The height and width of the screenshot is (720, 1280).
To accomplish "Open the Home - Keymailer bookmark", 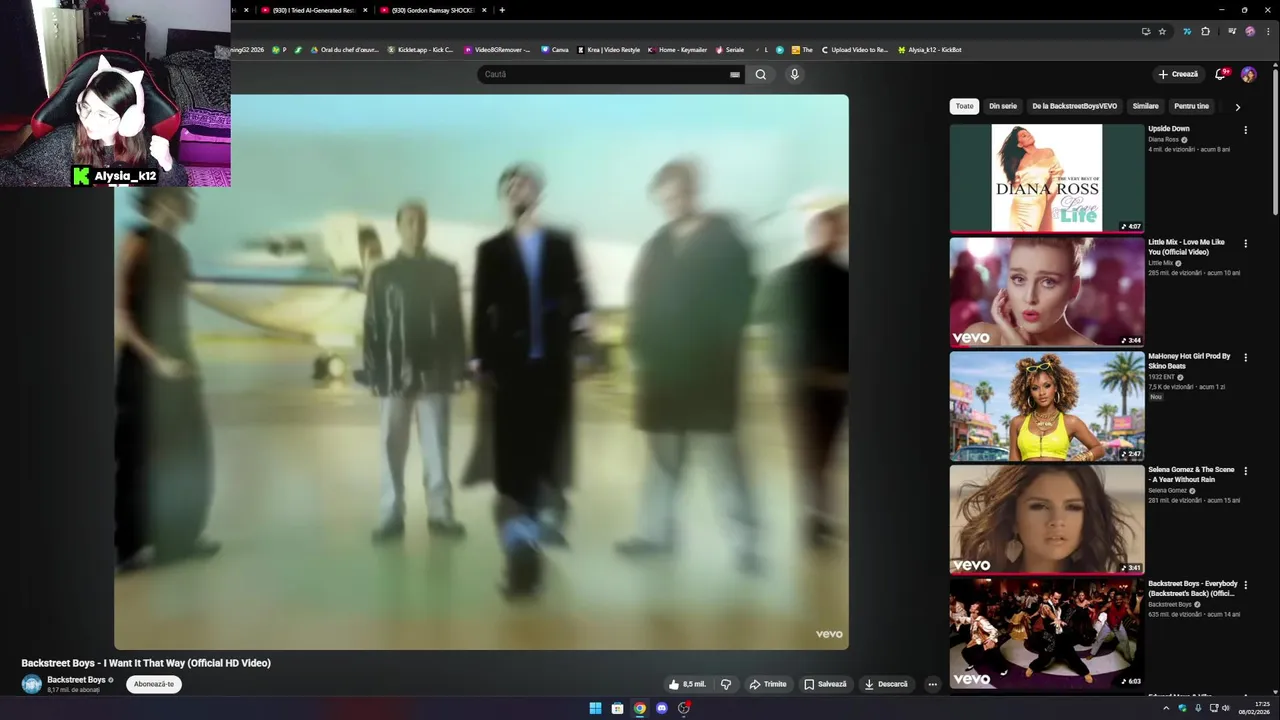I will [678, 49].
